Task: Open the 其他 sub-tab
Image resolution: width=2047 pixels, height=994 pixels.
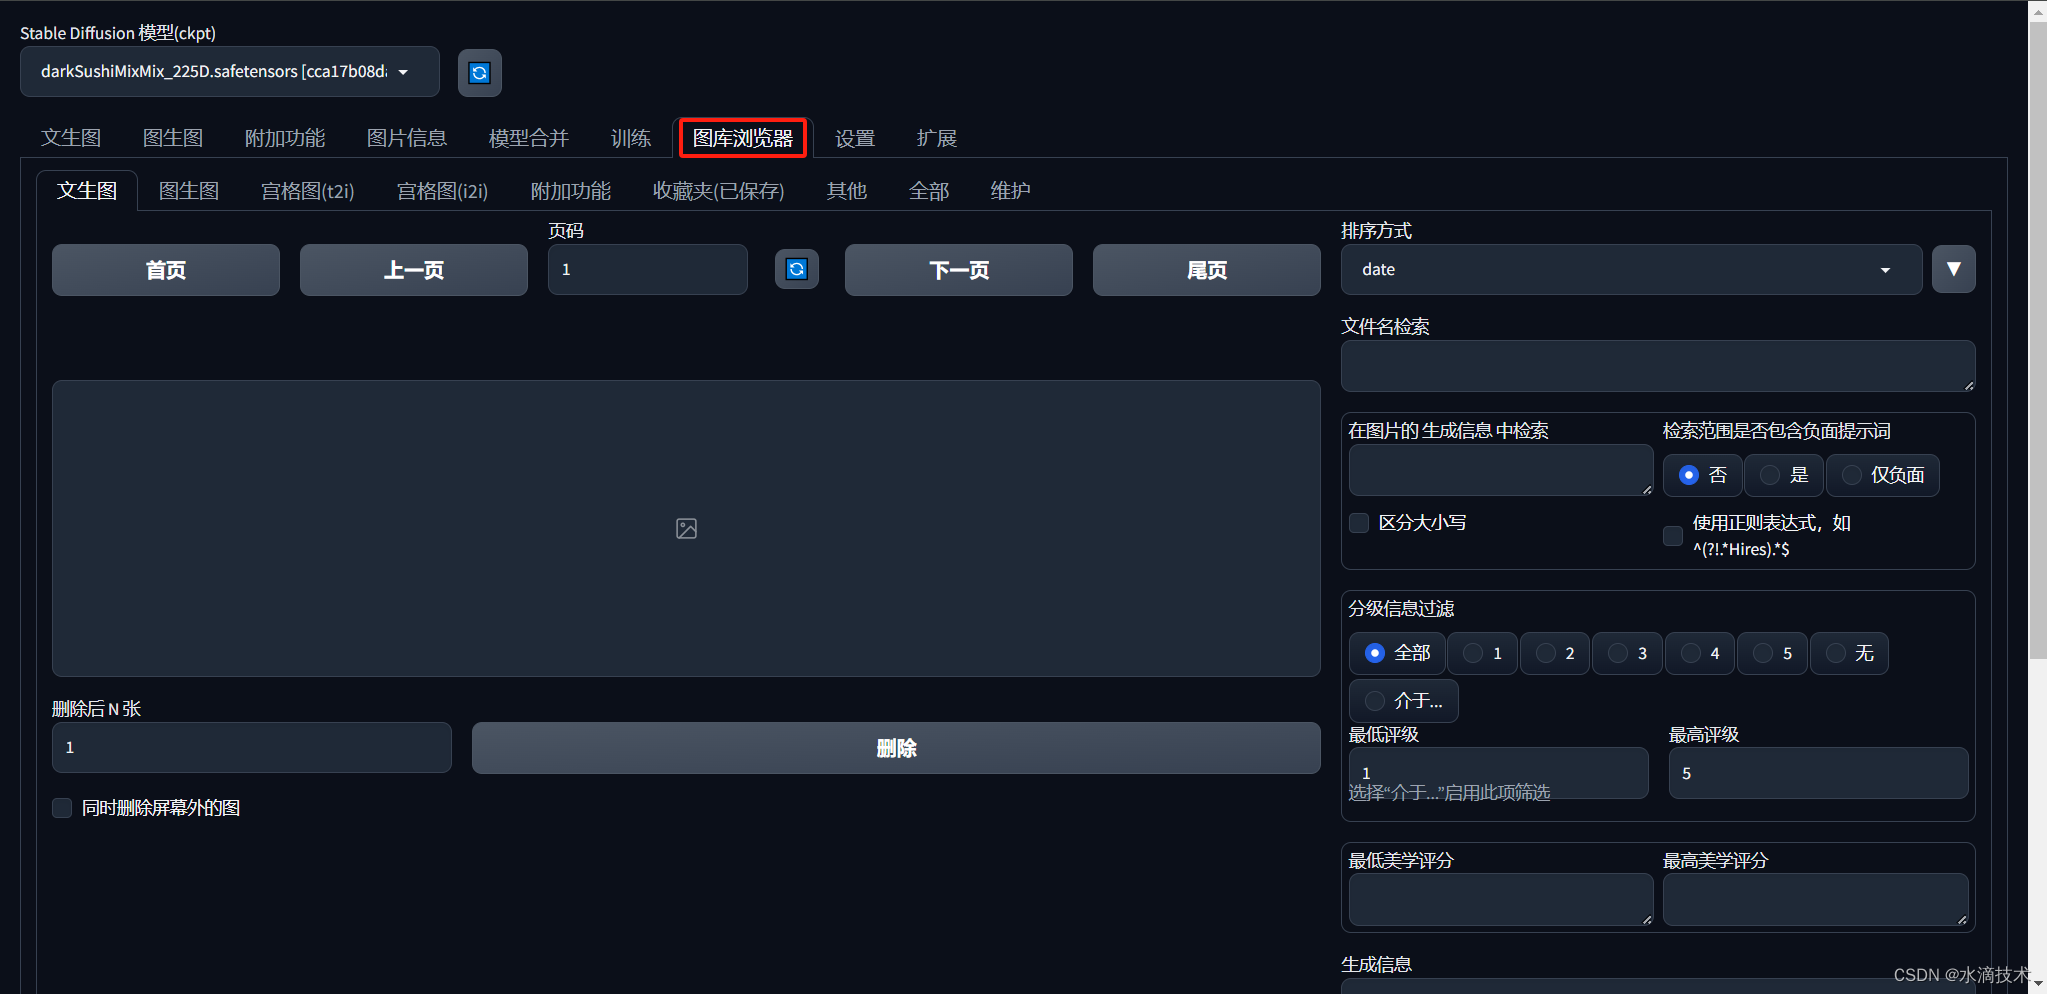Action: click(847, 190)
